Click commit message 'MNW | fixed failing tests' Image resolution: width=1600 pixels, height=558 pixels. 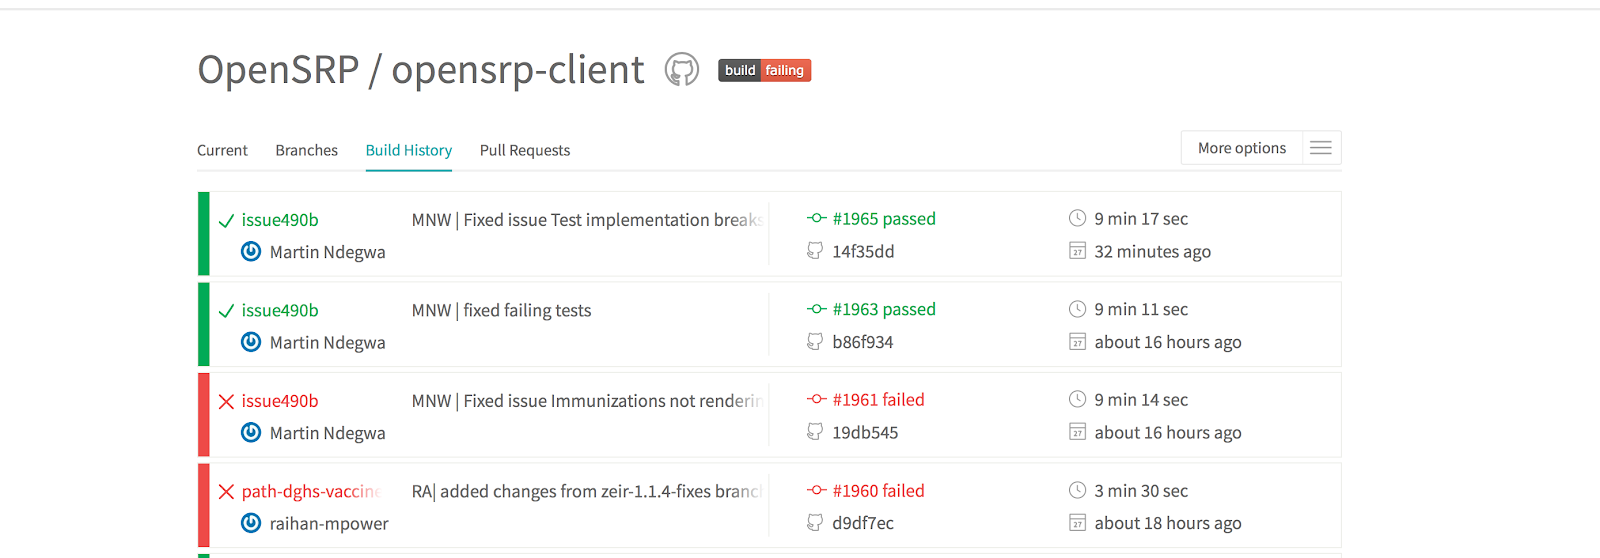(501, 310)
